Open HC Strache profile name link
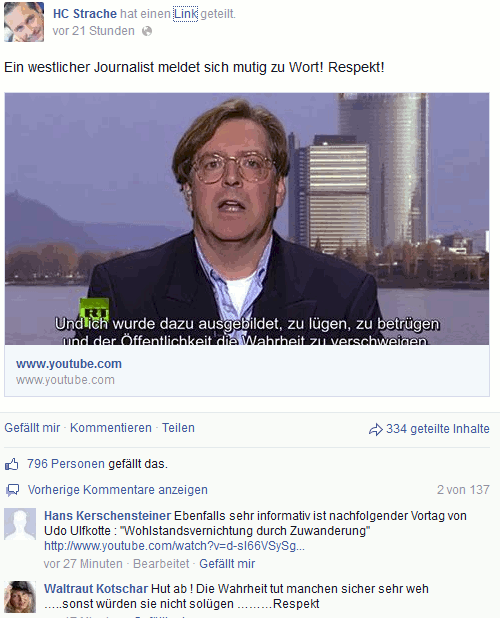The image size is (500, 618). pos(85,14)
